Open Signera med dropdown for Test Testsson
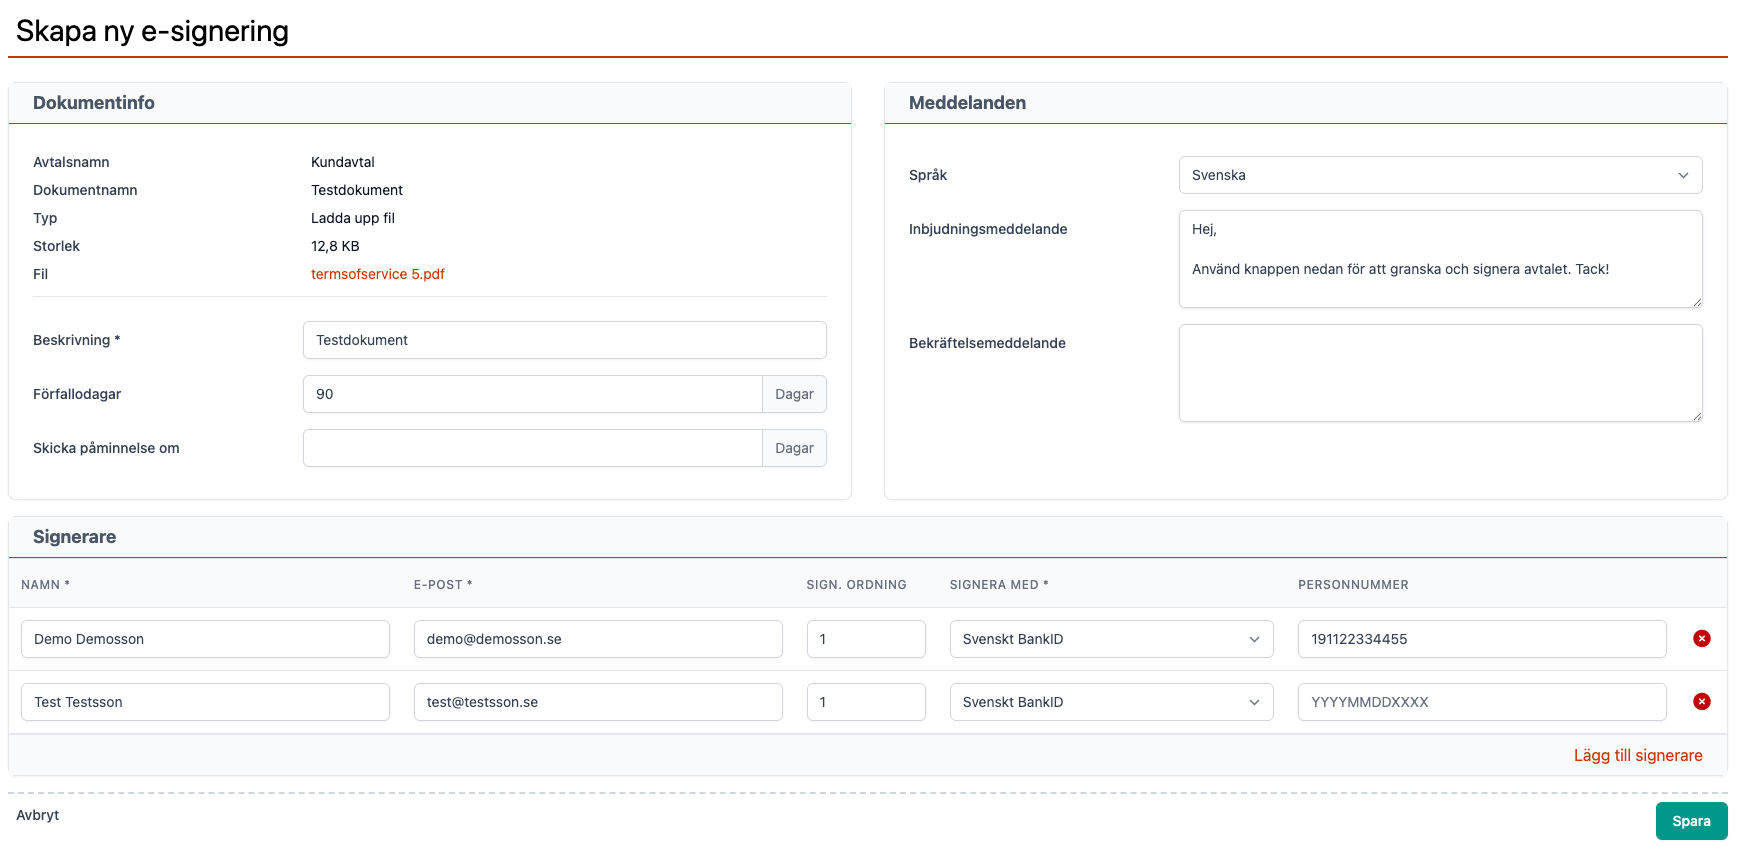This screenshot has height=851, width=1737. click(1111, 702)
